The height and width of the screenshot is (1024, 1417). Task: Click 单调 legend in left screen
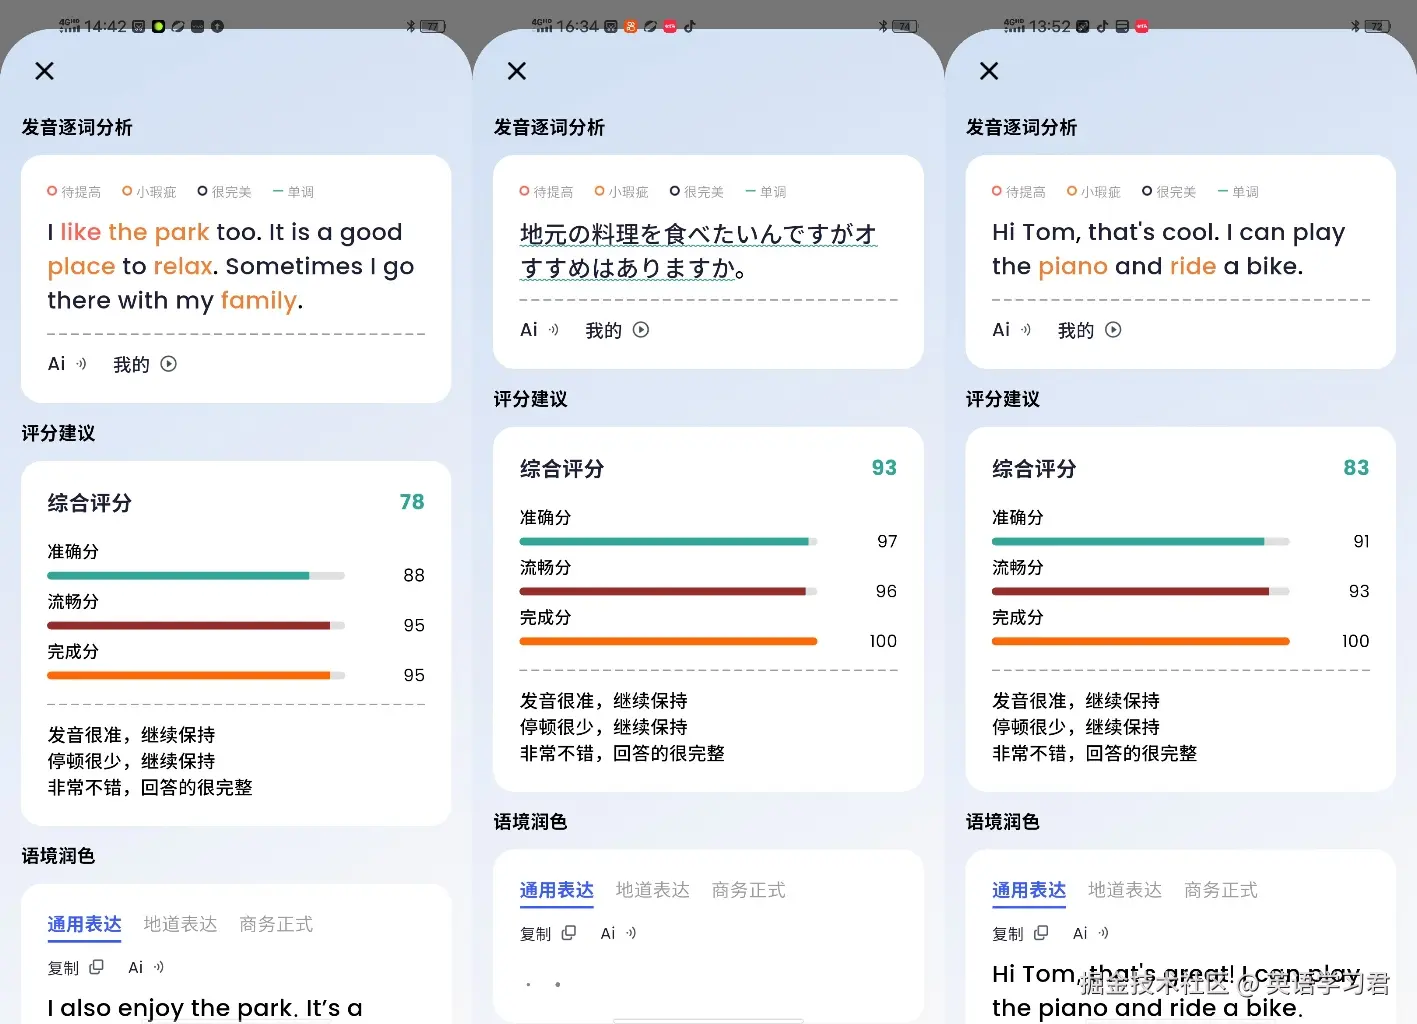point(293,192)
